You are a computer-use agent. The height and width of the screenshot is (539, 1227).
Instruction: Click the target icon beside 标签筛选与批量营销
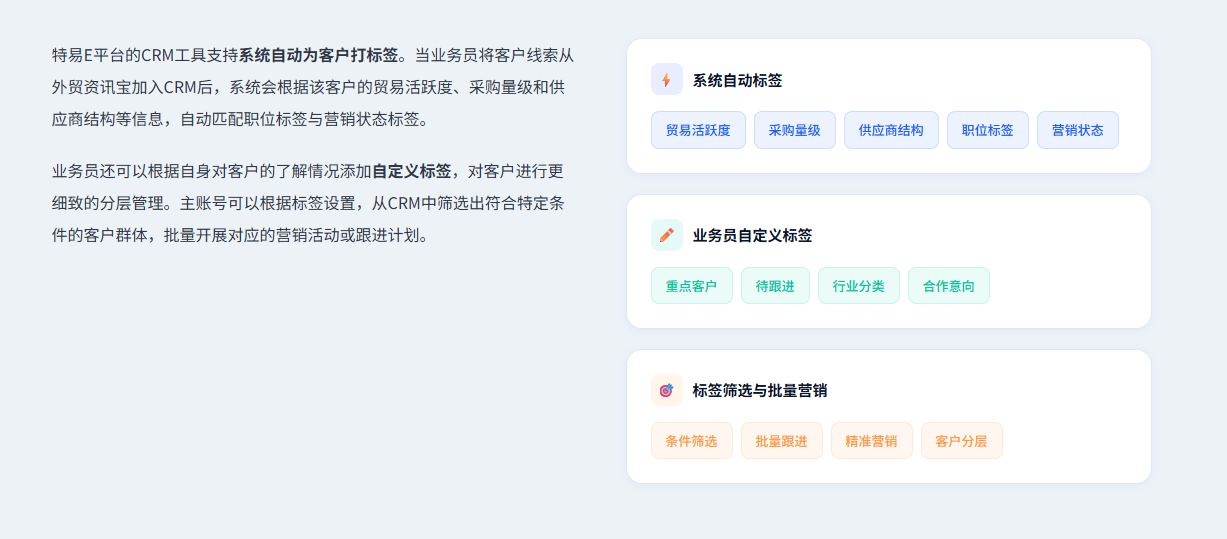tap(667, 390)
